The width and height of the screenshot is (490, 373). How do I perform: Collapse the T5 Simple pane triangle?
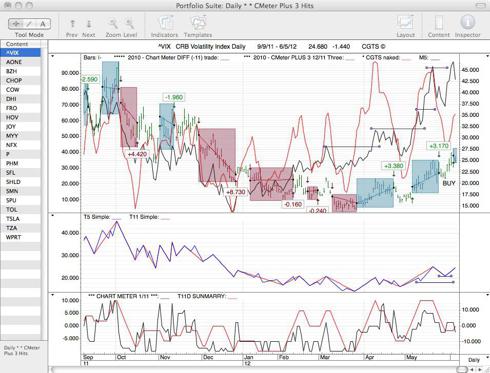point(52,216)
